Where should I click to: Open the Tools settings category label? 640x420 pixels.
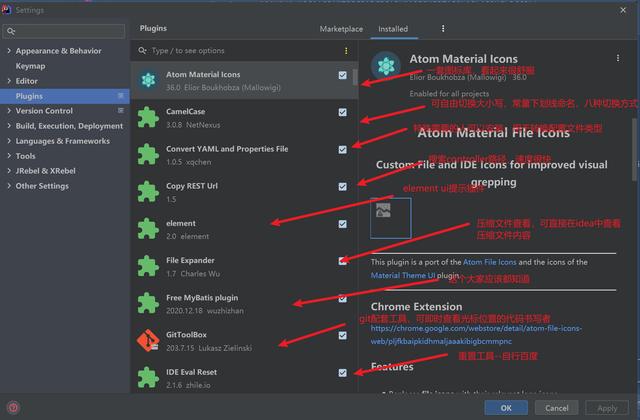click(x=25, y=156)
